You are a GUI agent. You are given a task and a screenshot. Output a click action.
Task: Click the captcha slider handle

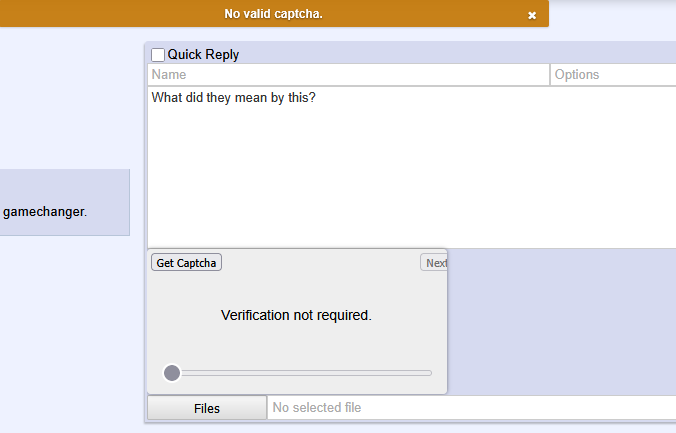click(172, 373)
